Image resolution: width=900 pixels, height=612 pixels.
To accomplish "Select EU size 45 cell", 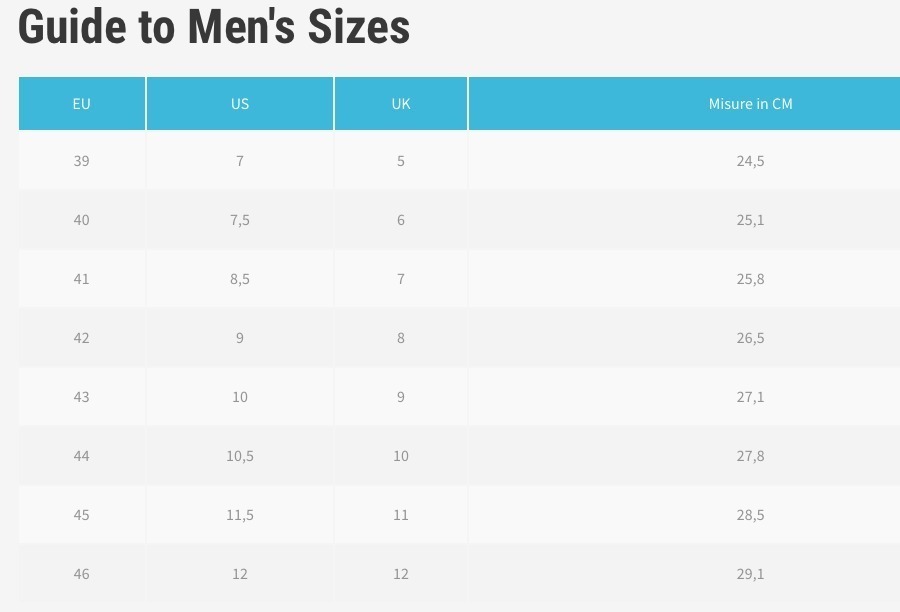I will [82, 515].
